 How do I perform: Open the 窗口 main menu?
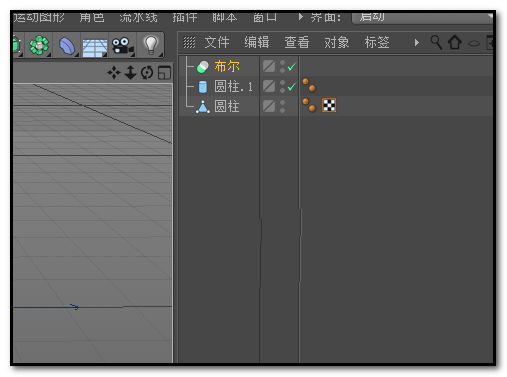(x=265, y=17)
